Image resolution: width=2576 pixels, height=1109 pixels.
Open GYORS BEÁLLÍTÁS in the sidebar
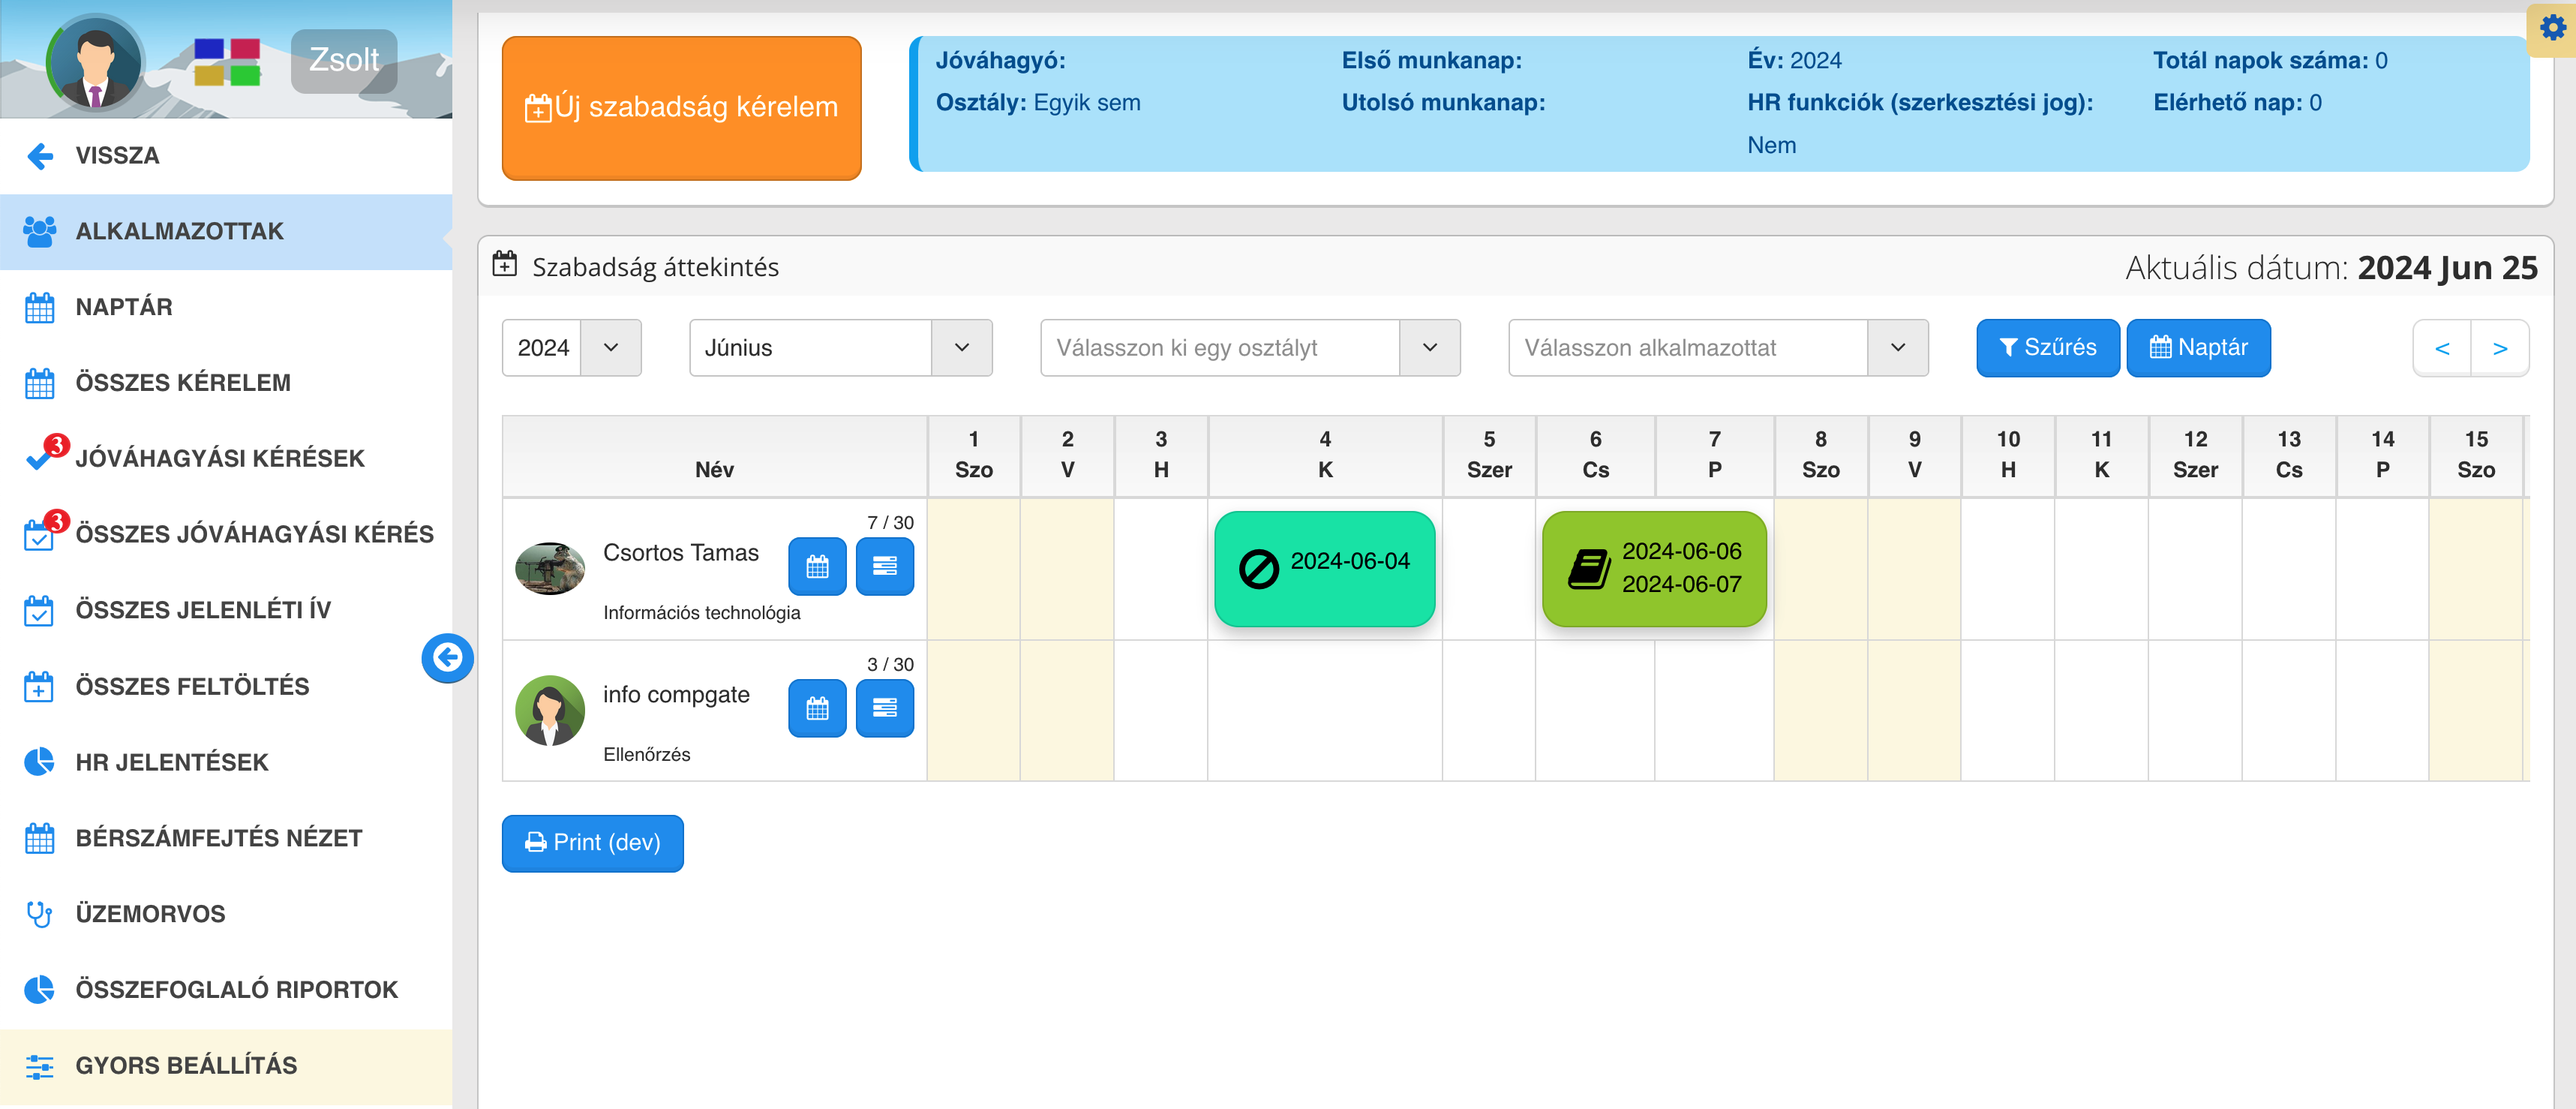pyautogui.click(x=226, y=1066)
